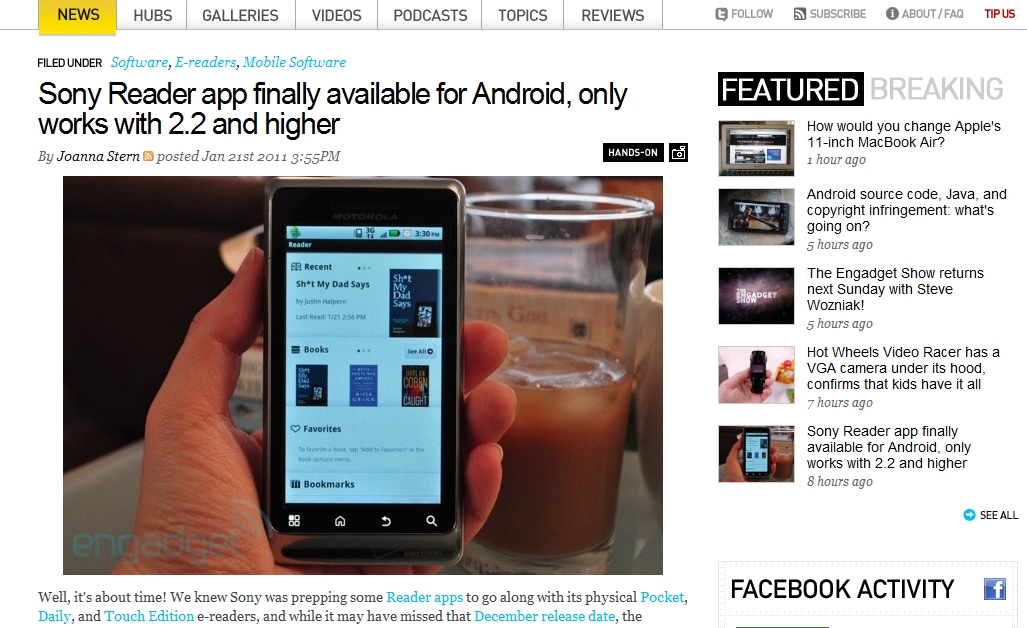Click the TIP US link
The height and width of the screenshot is (628, 1027).
click(999, 14)
